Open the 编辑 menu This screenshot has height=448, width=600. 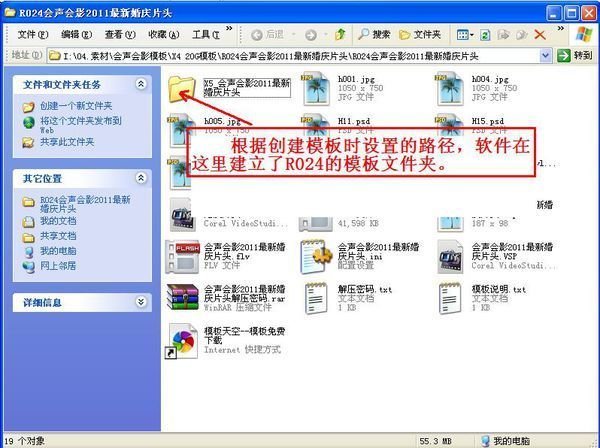73,34
